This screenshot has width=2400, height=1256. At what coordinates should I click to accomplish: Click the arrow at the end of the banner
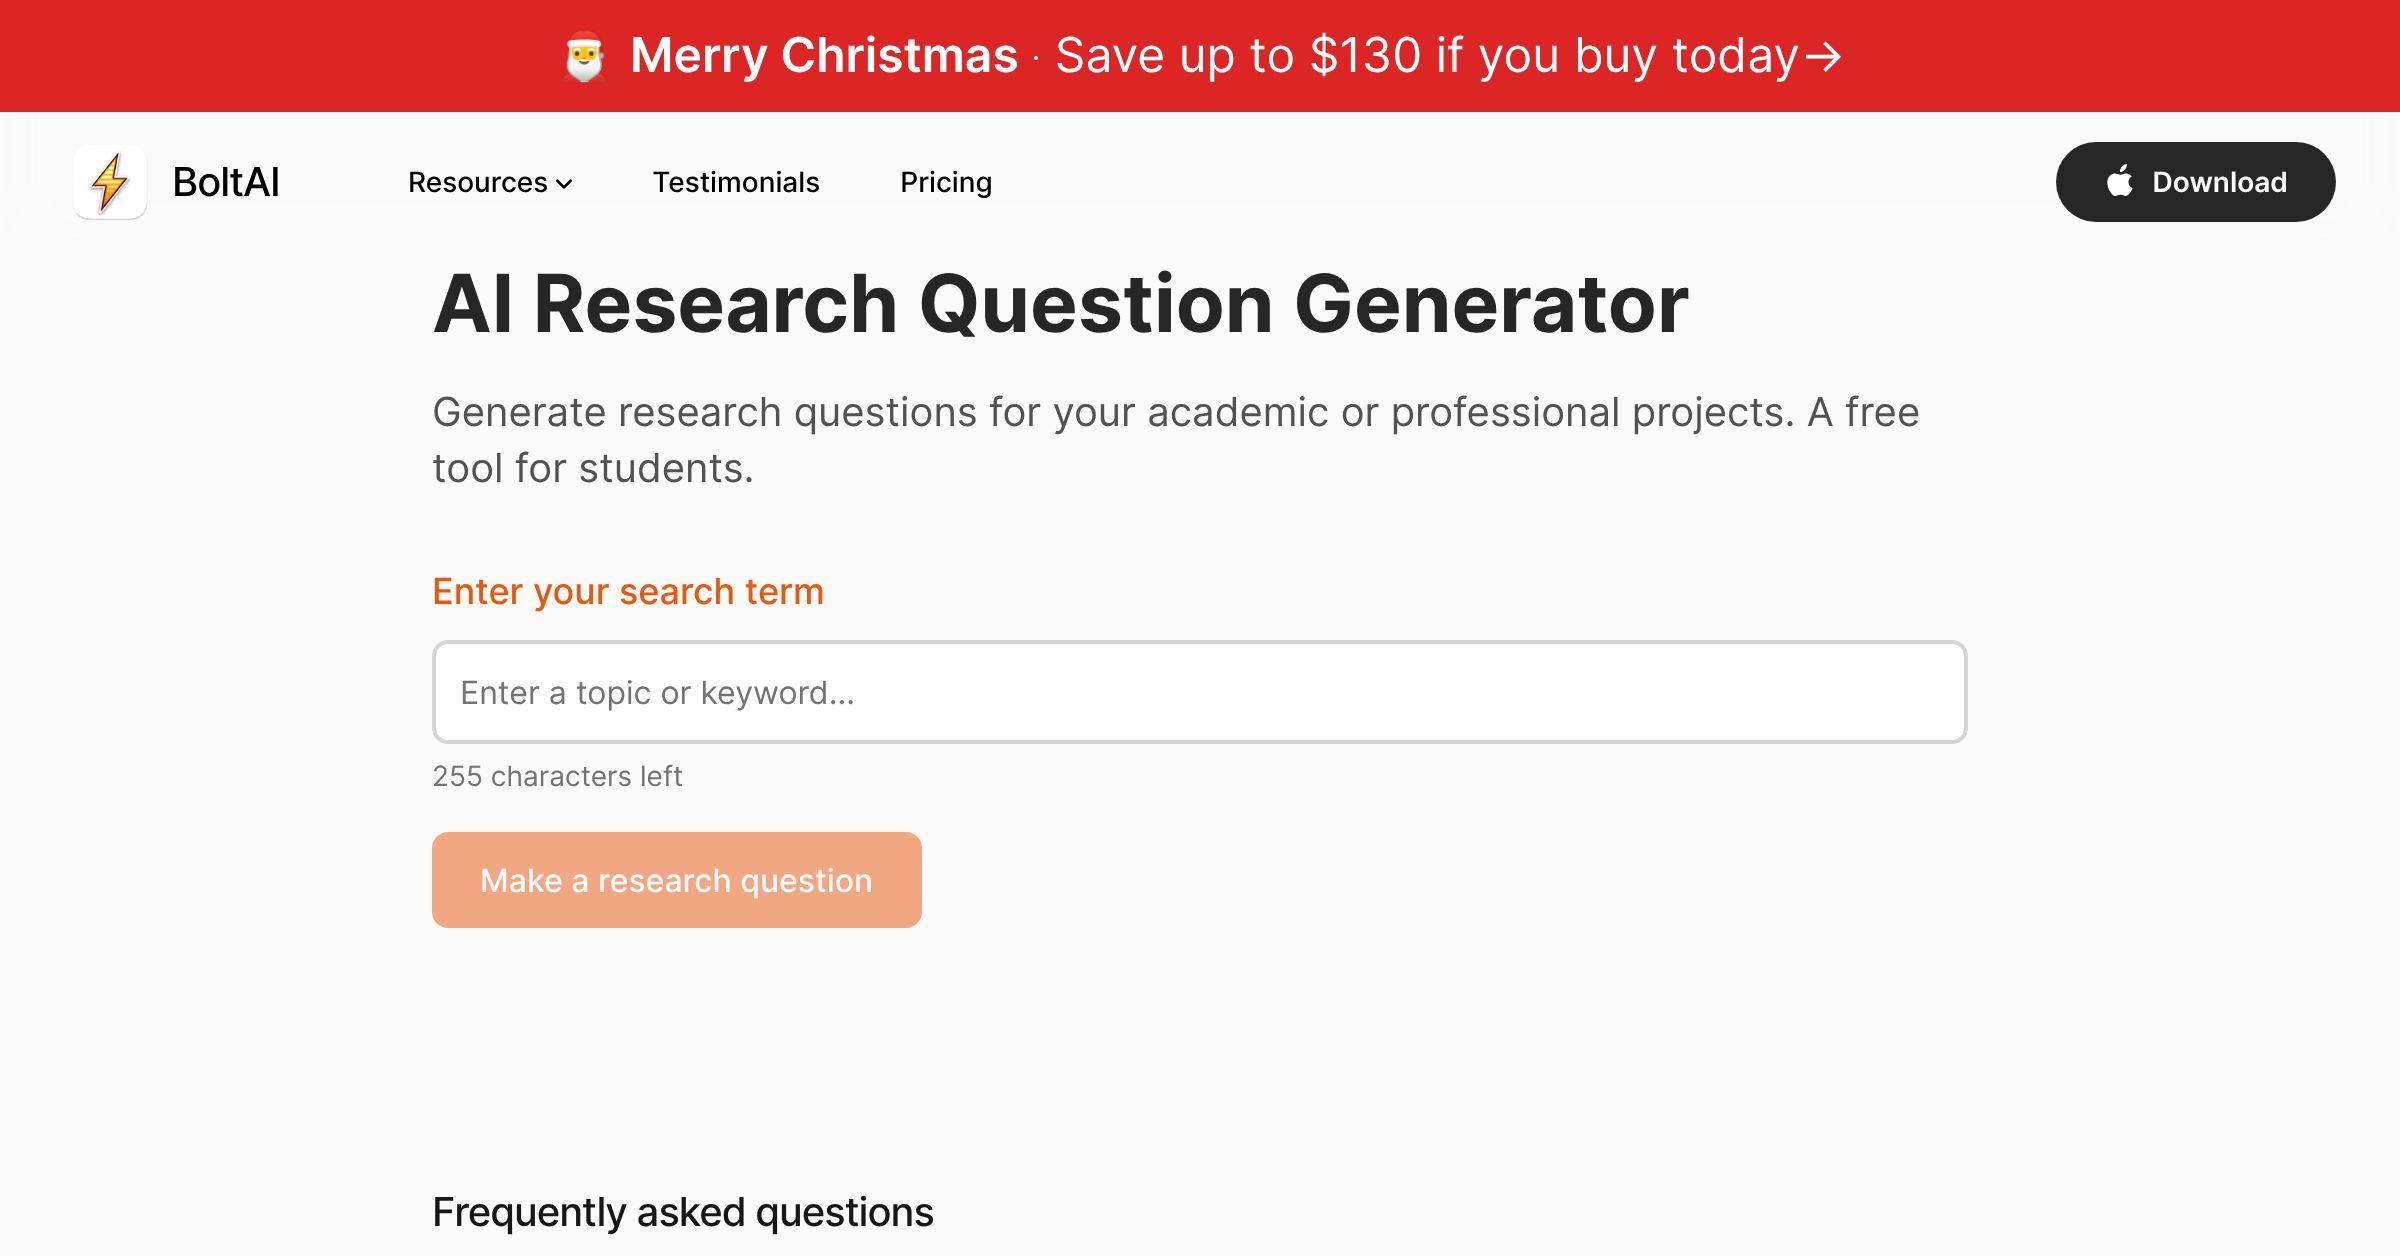coord(1822,57)
